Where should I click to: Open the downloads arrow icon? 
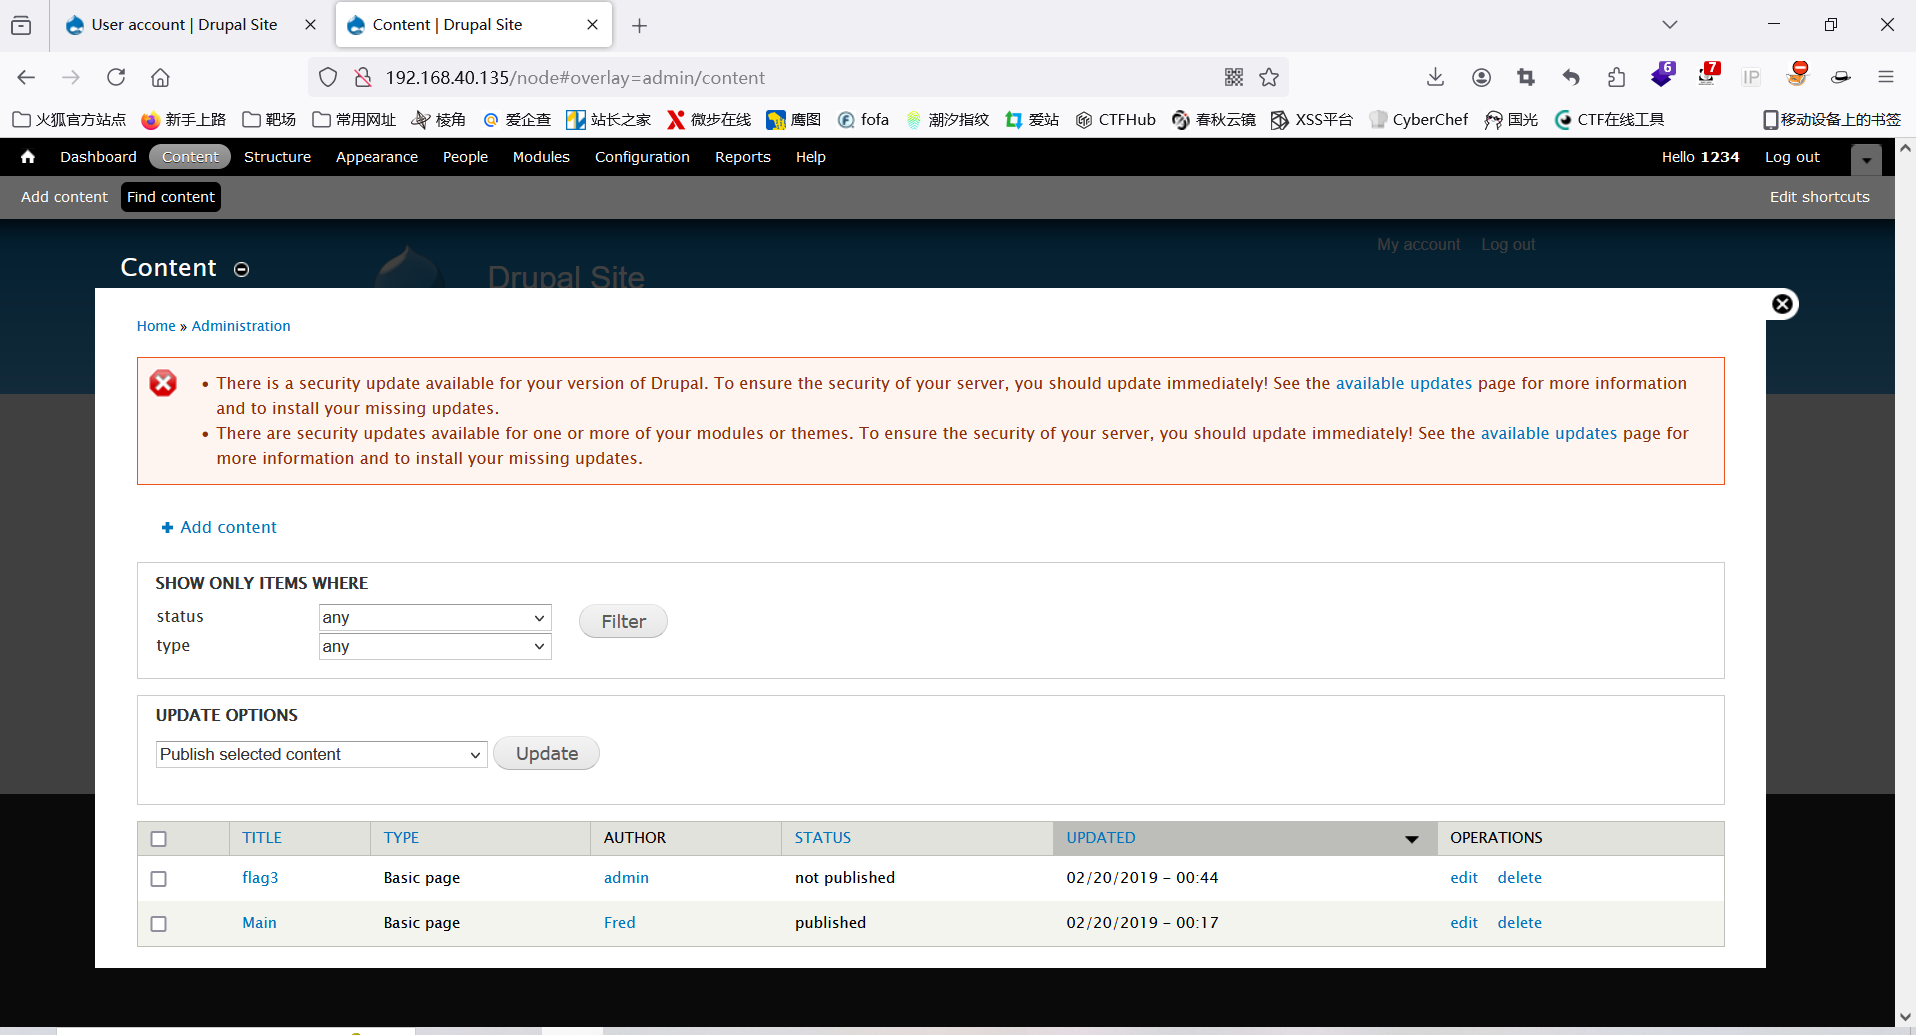[x=1435, y=77]
